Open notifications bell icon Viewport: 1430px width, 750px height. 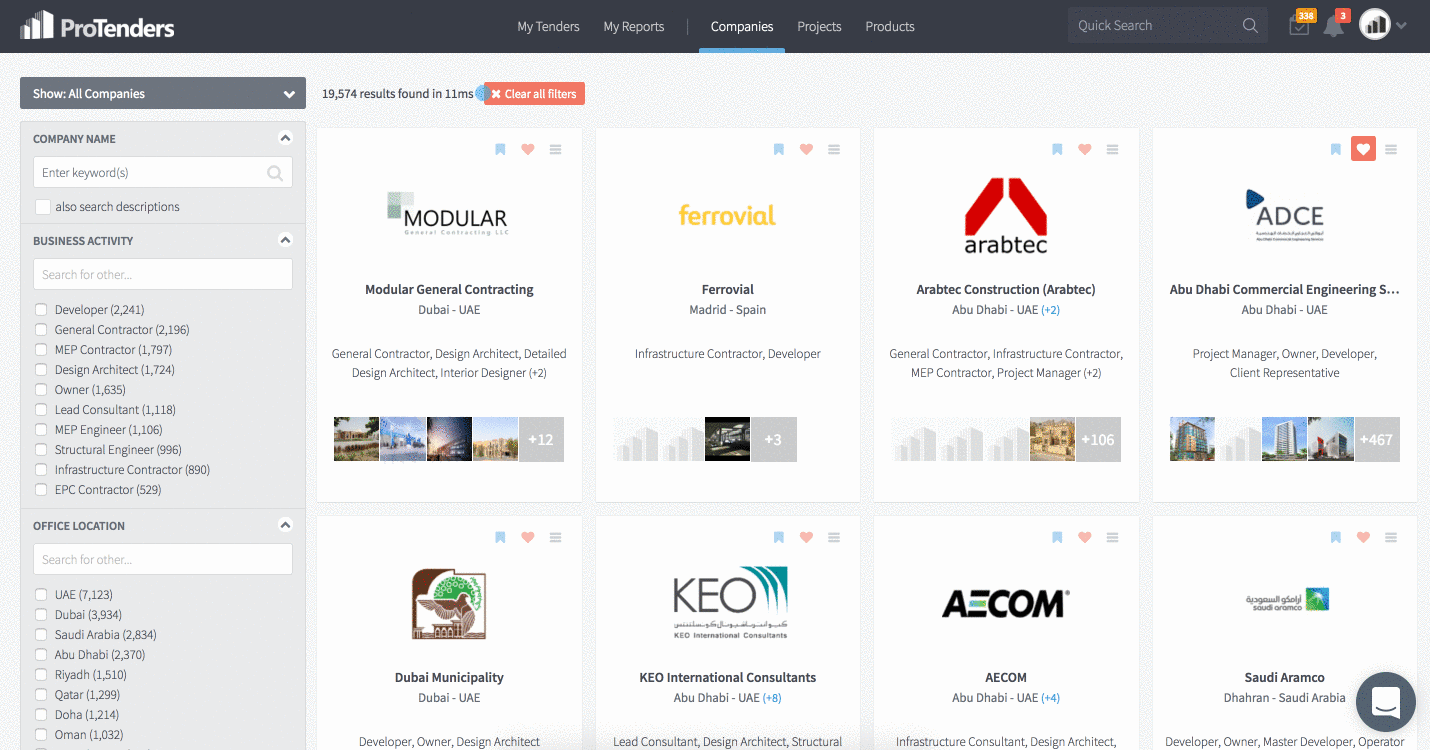point(1334,26)
